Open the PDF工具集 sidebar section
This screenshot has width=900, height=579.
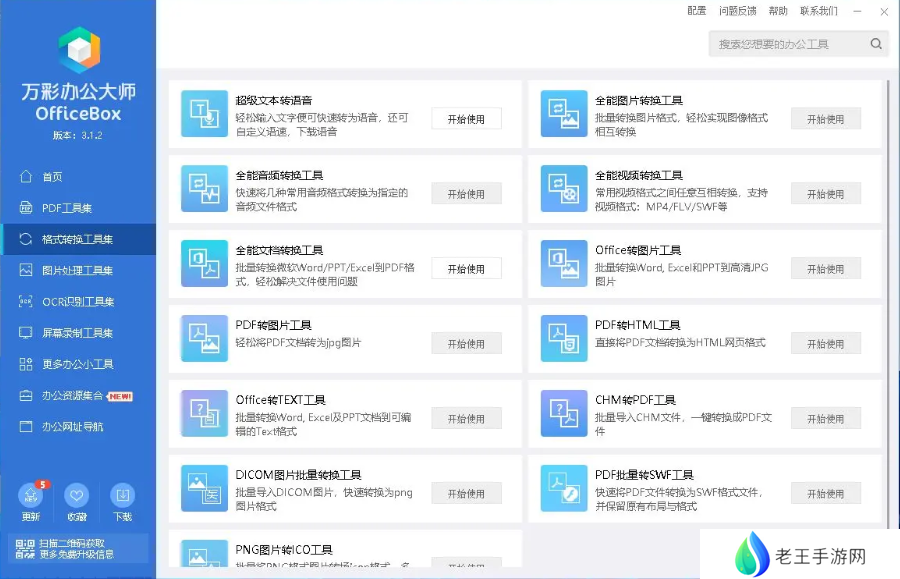66,208
